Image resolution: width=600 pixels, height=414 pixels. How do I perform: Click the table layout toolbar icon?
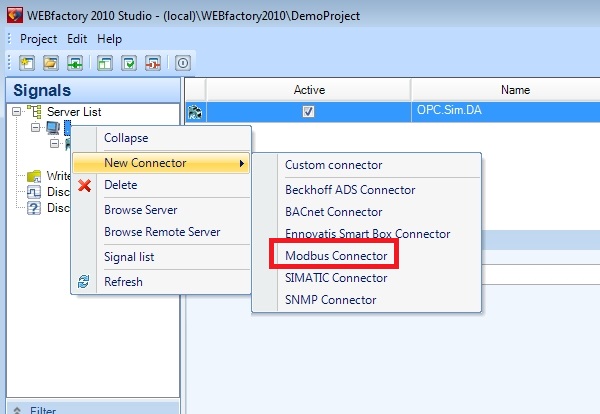point(105,62)
